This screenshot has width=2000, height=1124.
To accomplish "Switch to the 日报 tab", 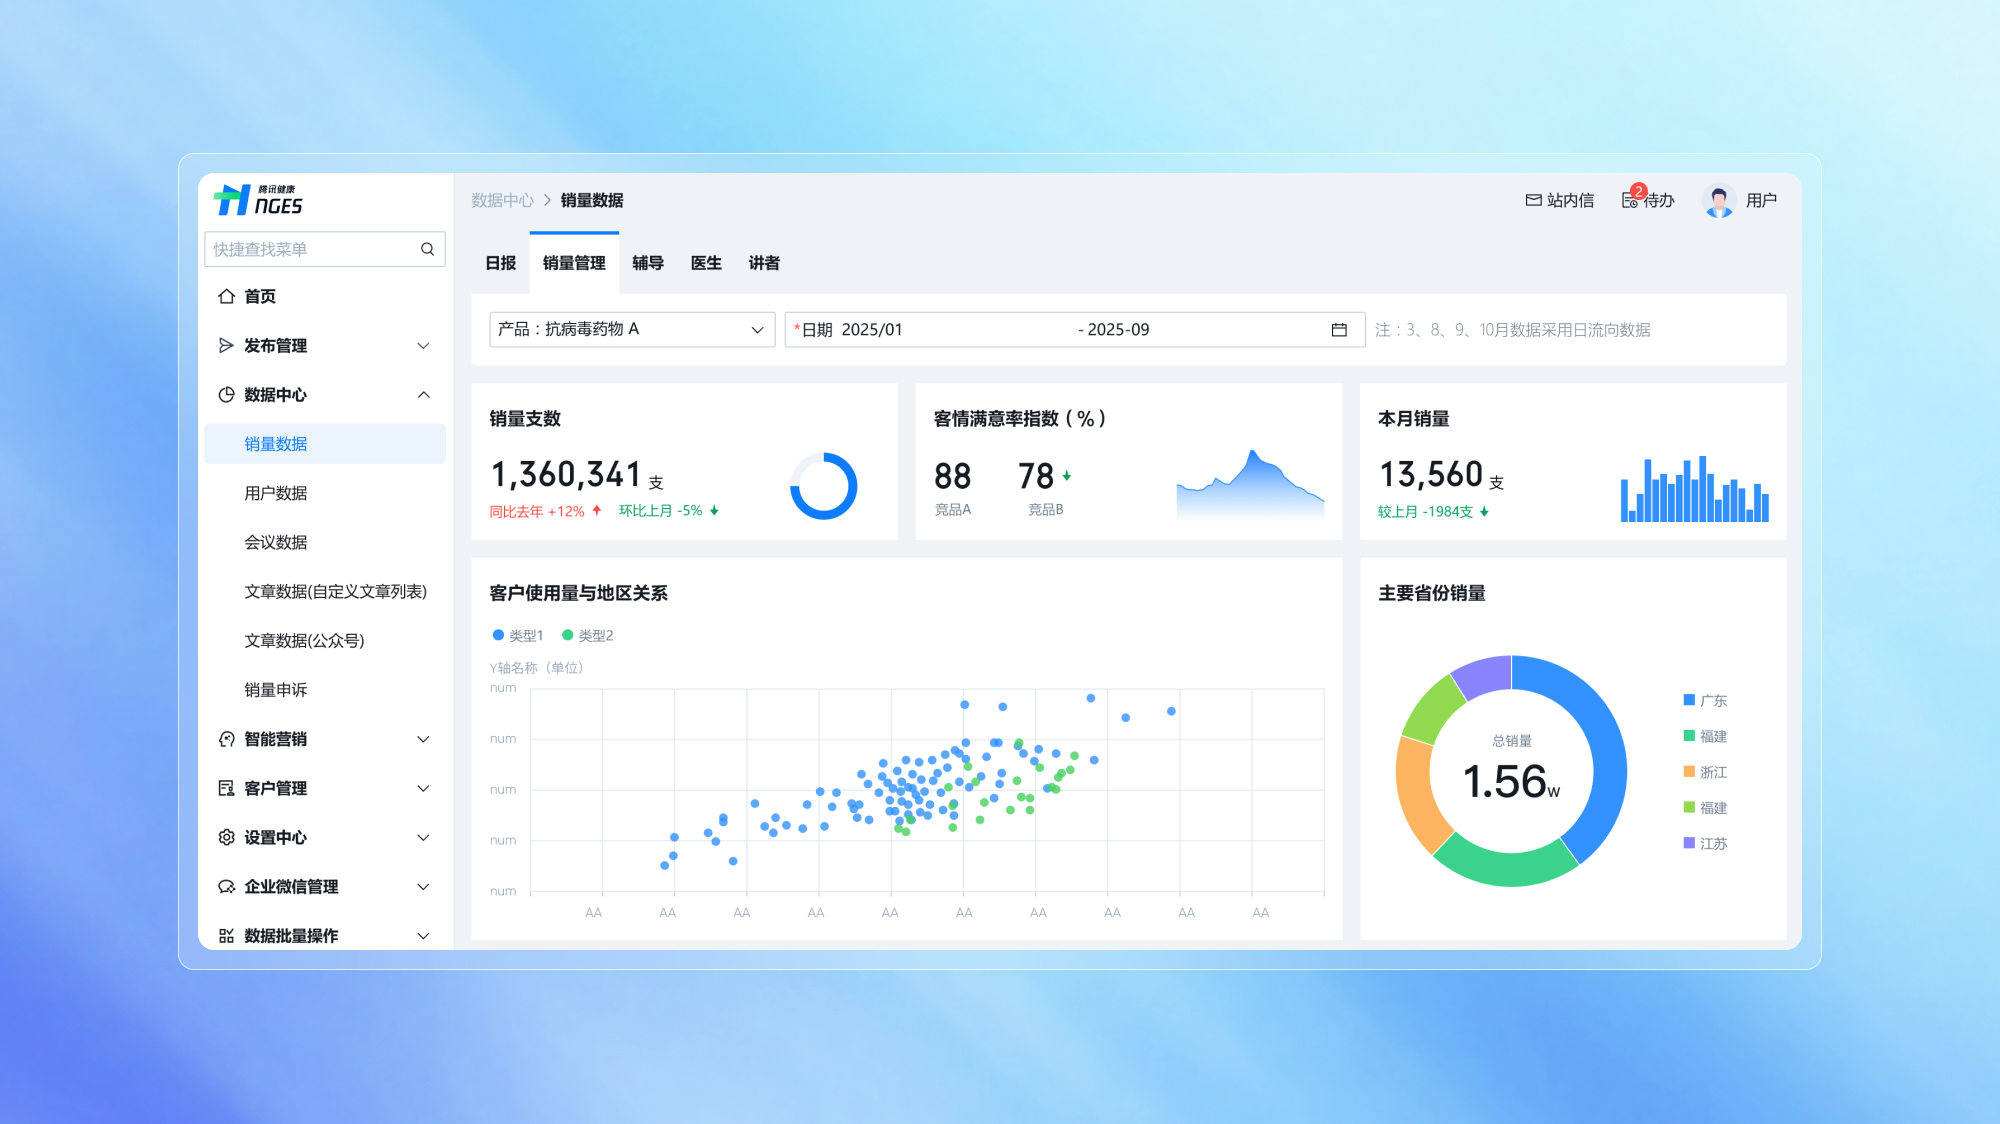I will click(x=501, y=263).
